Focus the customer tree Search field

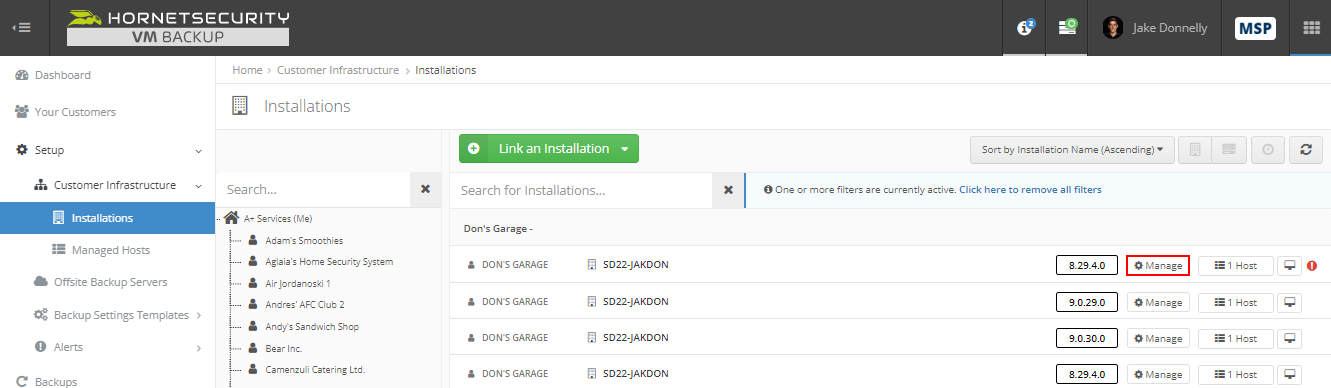(x=313, y=189)
